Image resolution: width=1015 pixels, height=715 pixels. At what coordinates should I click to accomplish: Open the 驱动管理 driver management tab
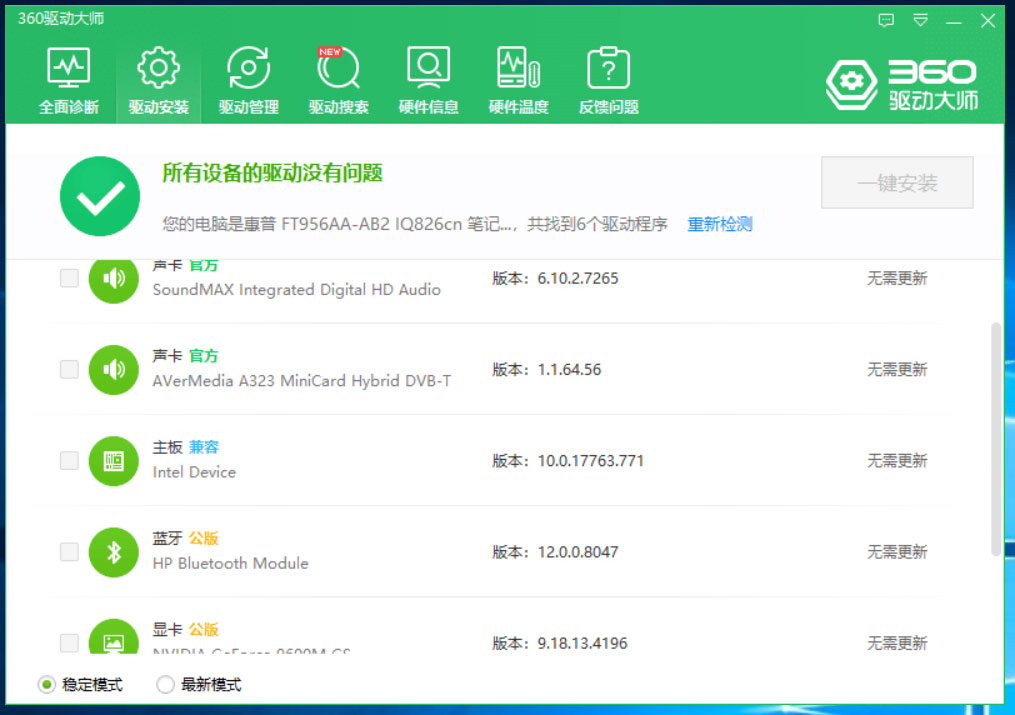pos(249,82)
